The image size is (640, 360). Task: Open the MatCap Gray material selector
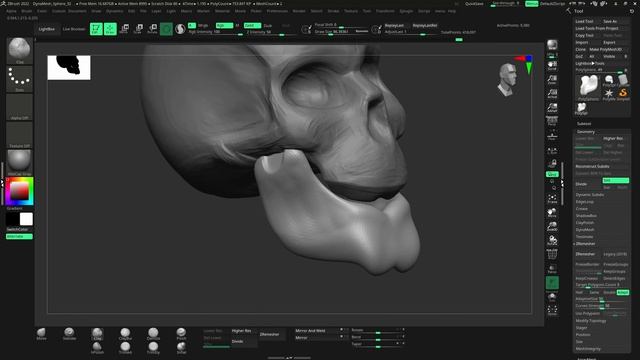[x=19, y=162]
